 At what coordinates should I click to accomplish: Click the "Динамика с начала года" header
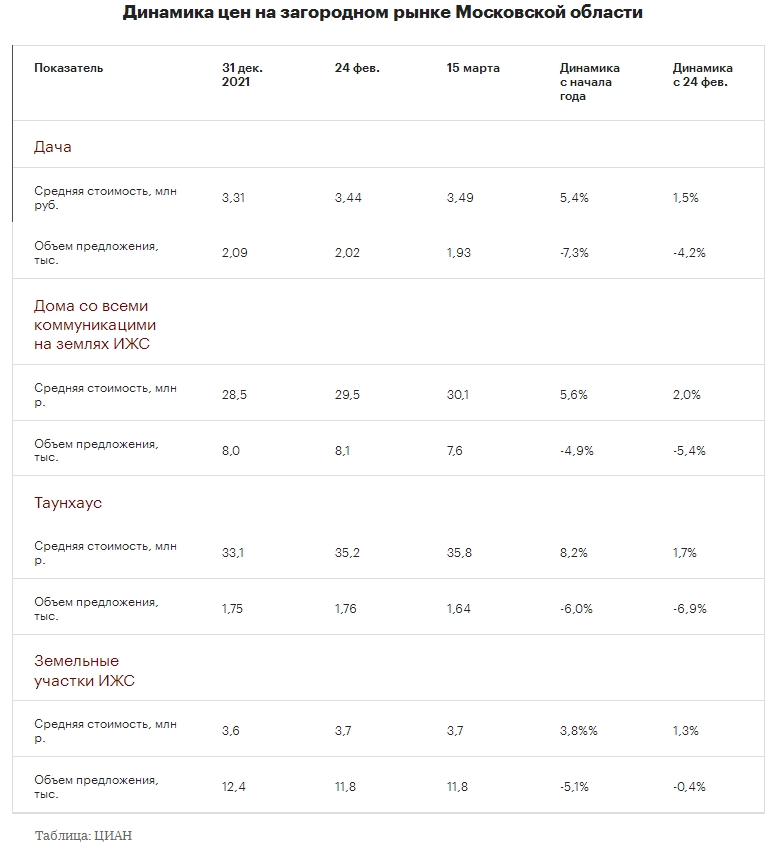(590, 82)
